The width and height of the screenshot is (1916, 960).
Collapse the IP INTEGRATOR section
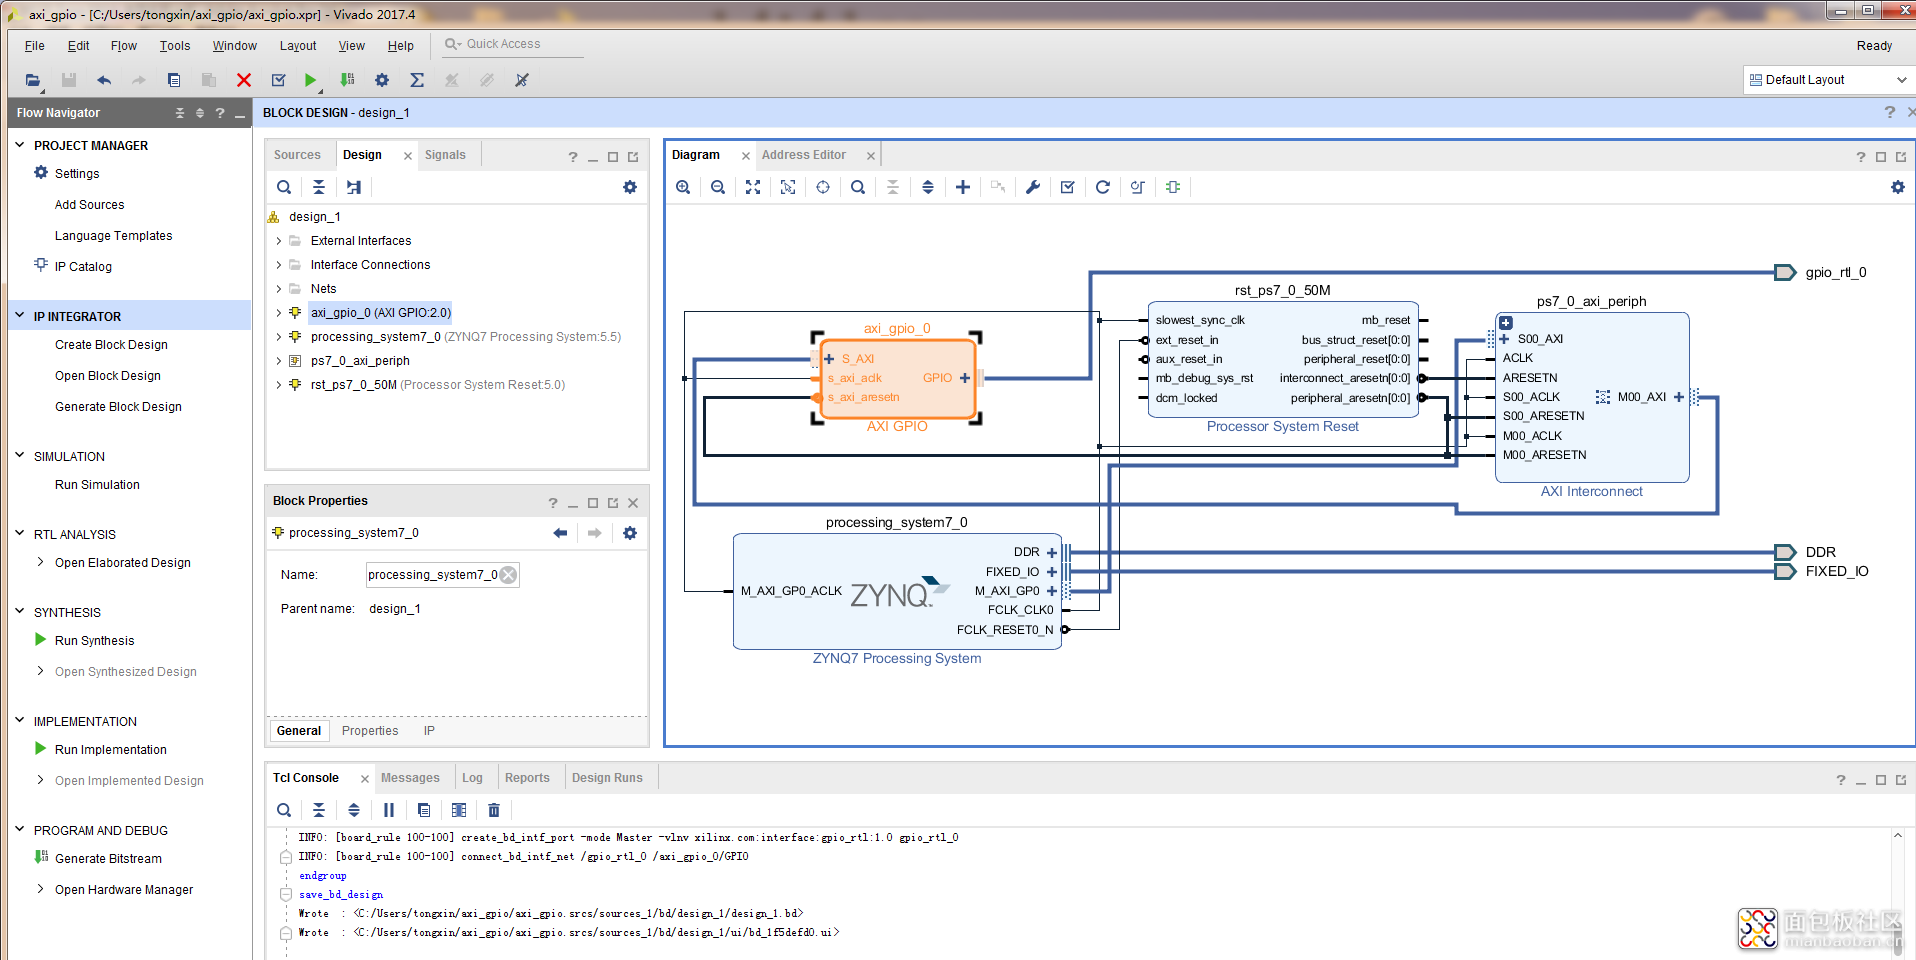coord(19,316)
